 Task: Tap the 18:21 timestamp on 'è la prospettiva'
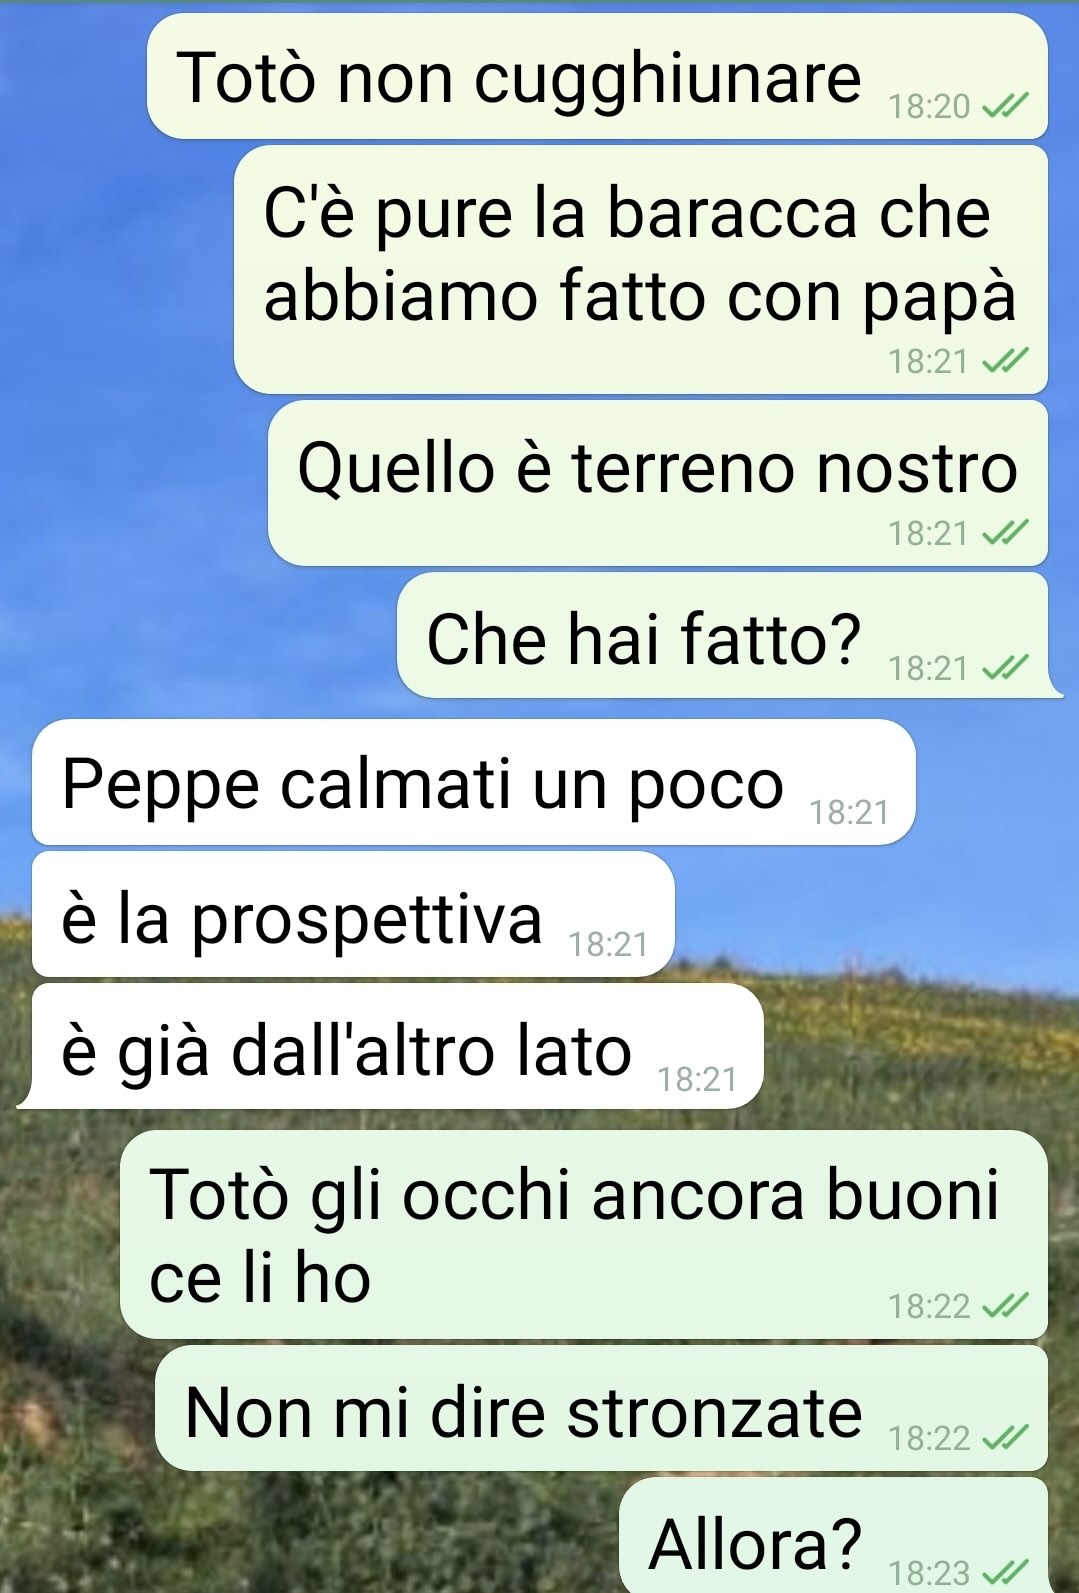[x=608, y=945]
